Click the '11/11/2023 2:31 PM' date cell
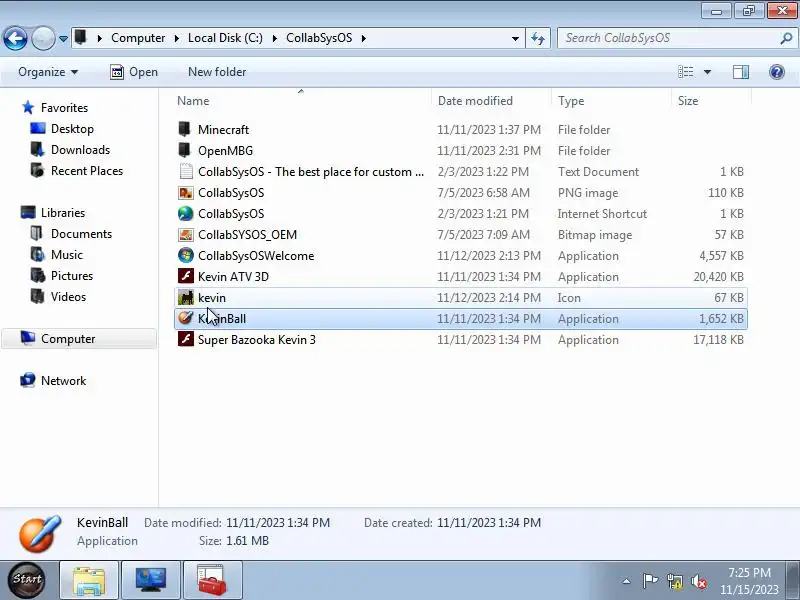 tap(489, 151)
